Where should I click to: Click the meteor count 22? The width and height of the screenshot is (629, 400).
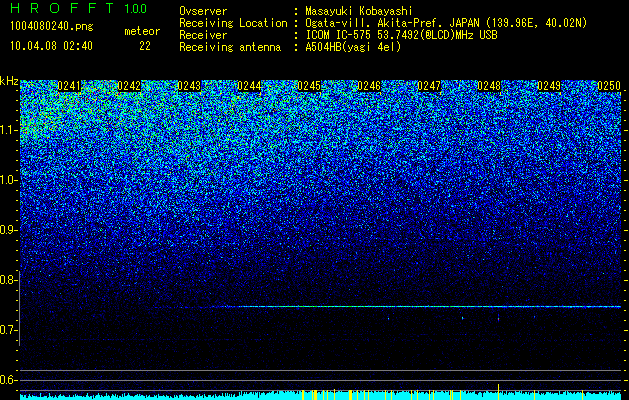click(145, 46)
